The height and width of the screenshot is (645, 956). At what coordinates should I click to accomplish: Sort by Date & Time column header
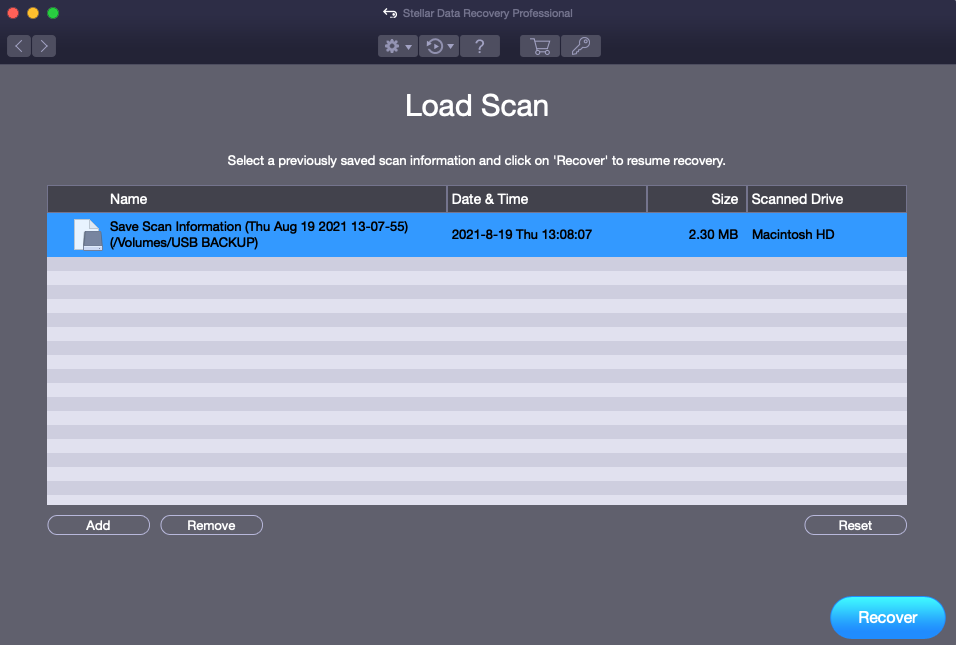tap(490, 199)
